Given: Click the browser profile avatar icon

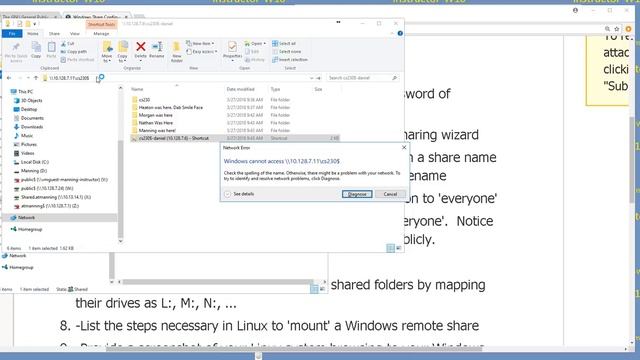Looking at the screenshot, I should [x=576, y=11].
